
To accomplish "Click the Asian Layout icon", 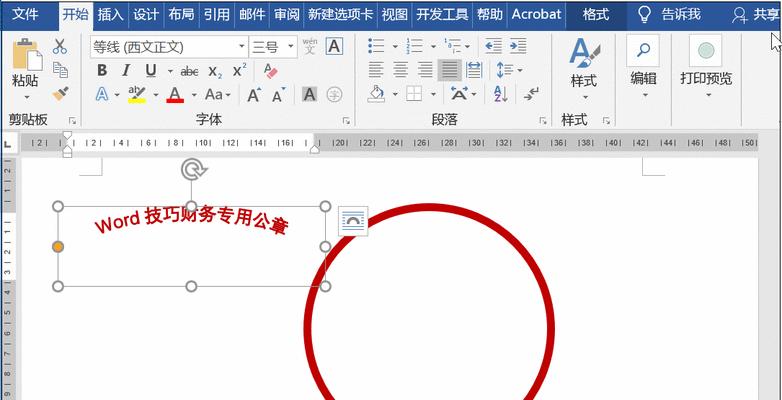I will pos(459,94).
